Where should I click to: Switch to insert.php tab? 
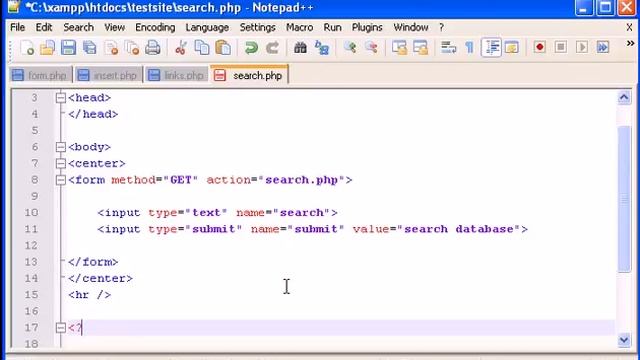pyautogui.click(x=109, y=75)
